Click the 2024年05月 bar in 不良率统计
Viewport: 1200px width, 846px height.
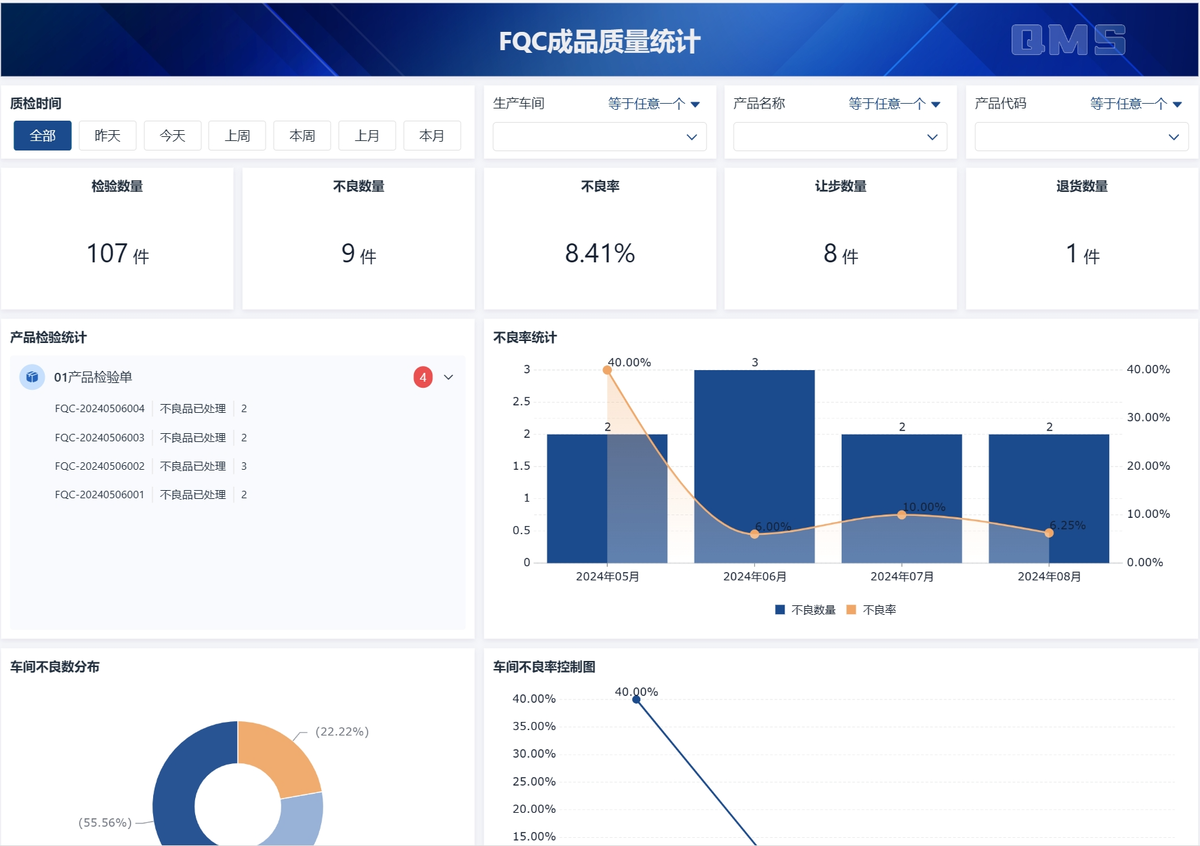[x=607, y=498]
